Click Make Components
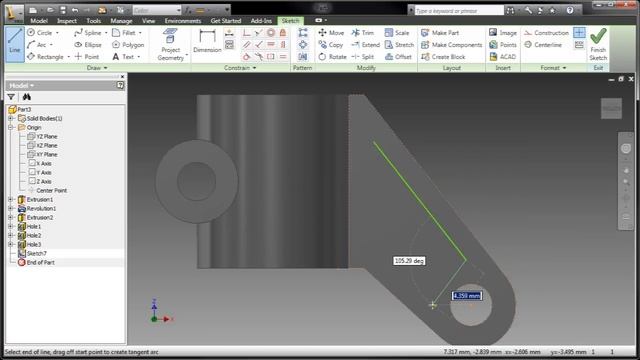This screenshot has height=360, width=640. (451, 44)
